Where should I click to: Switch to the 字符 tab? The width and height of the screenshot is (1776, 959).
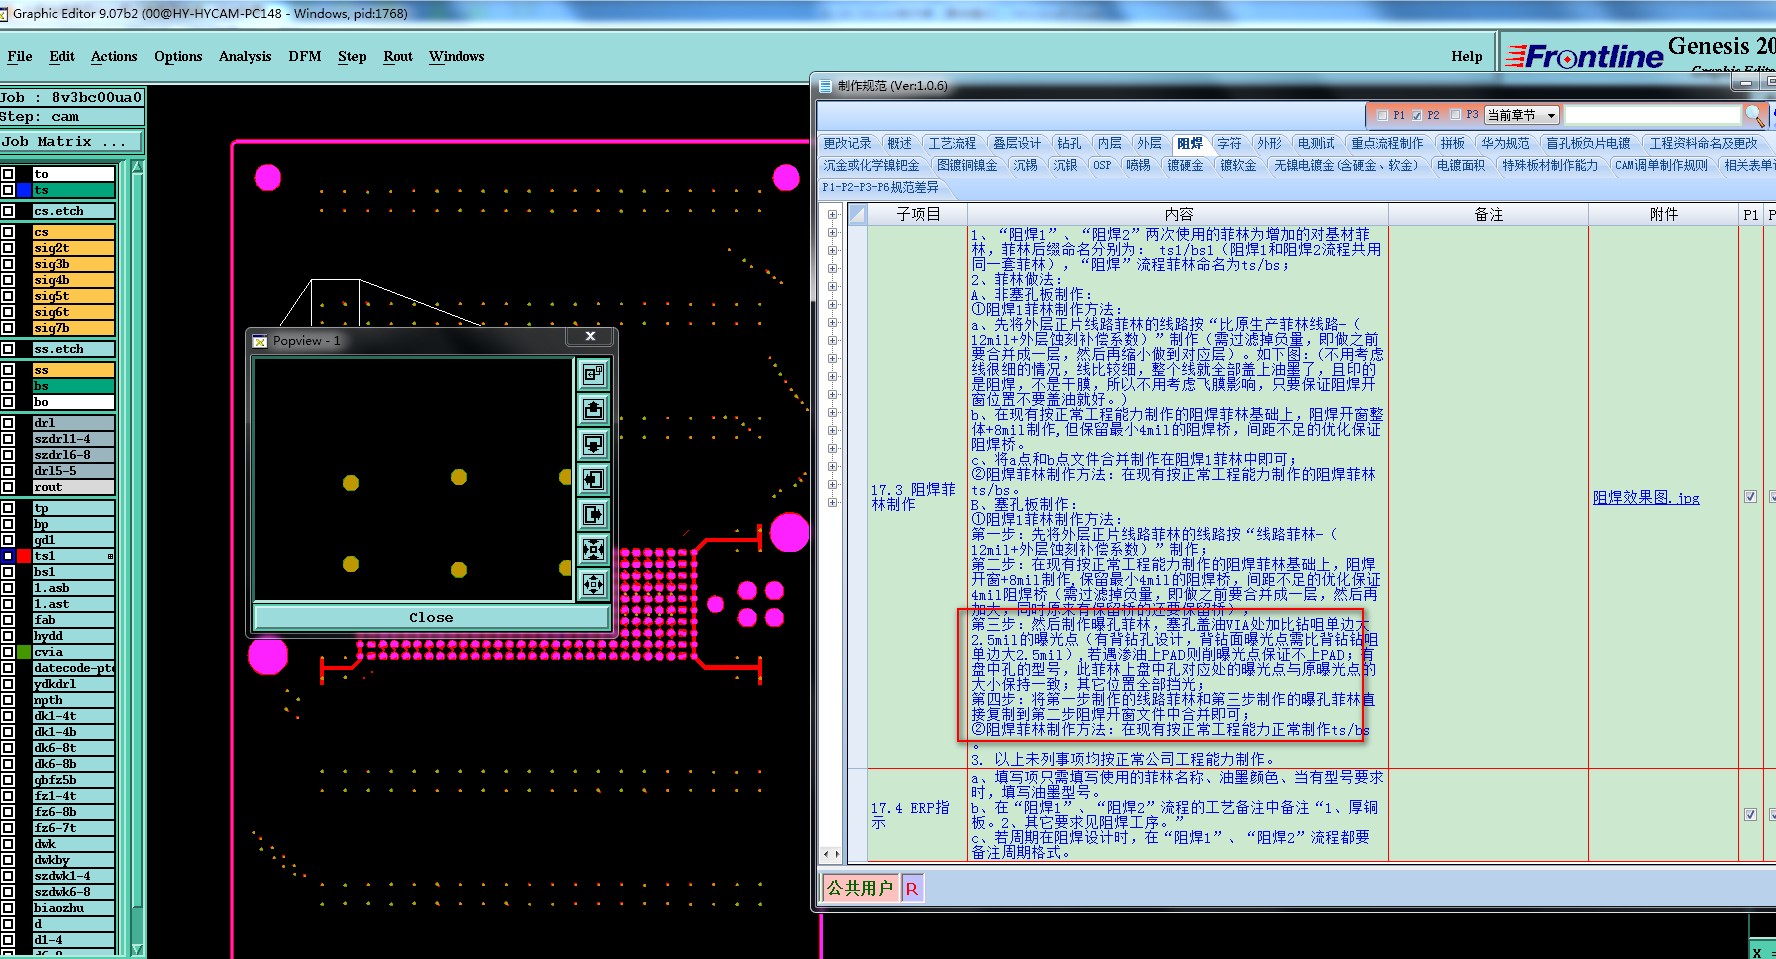(x=1229, y=144)
